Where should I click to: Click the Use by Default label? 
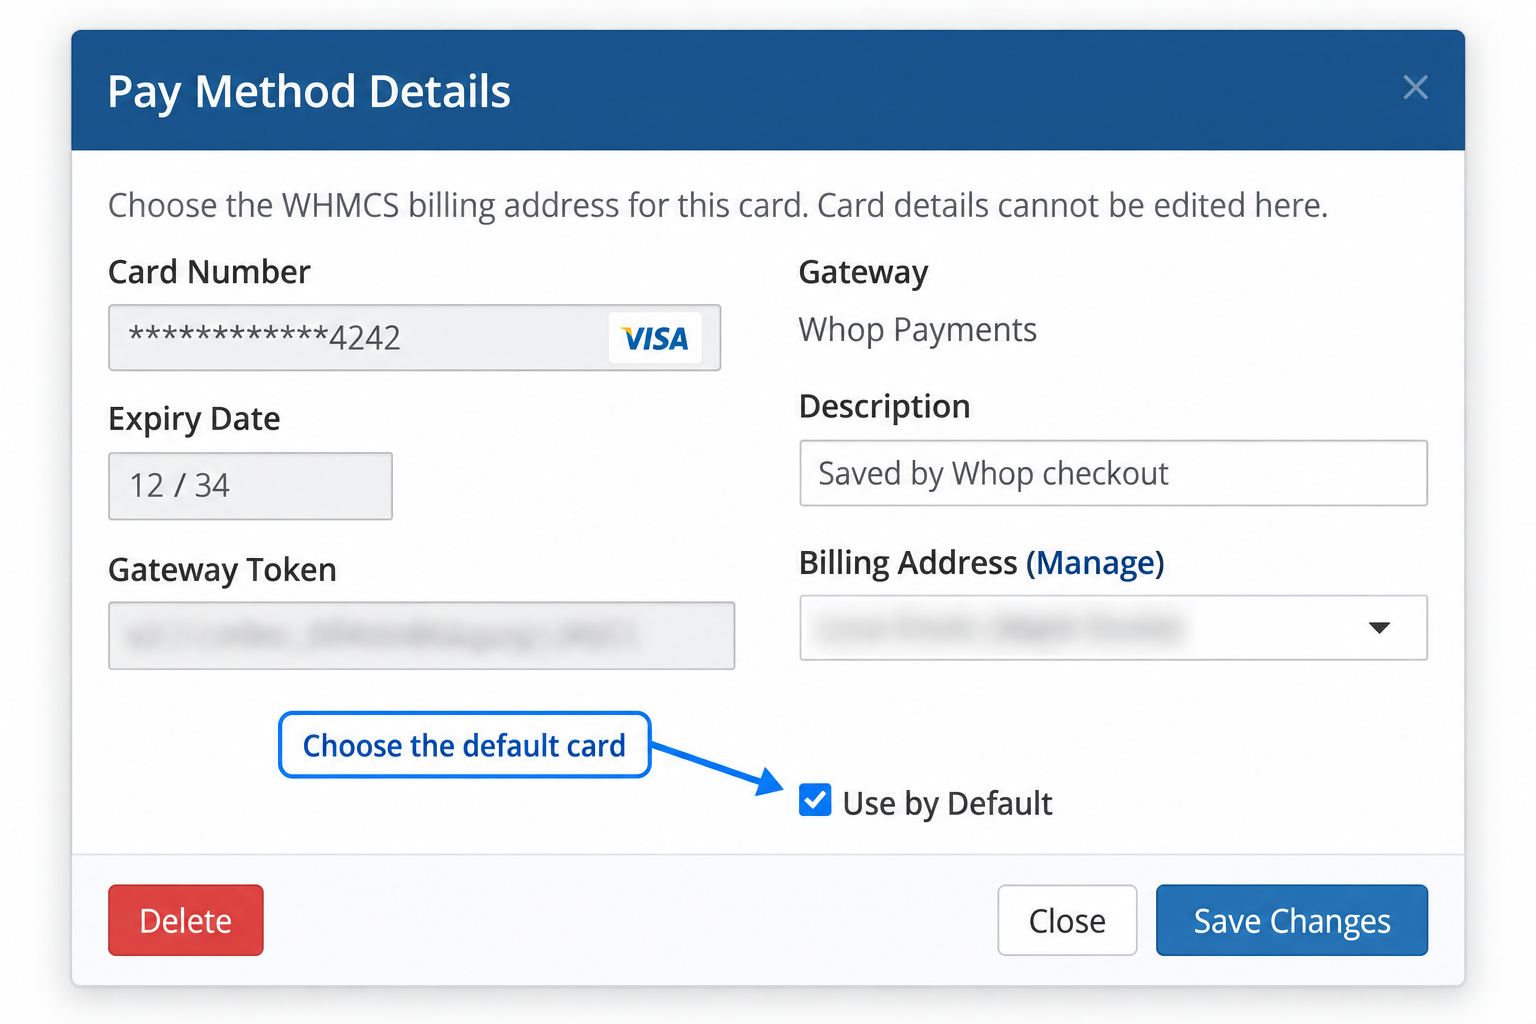pos(947,803)
